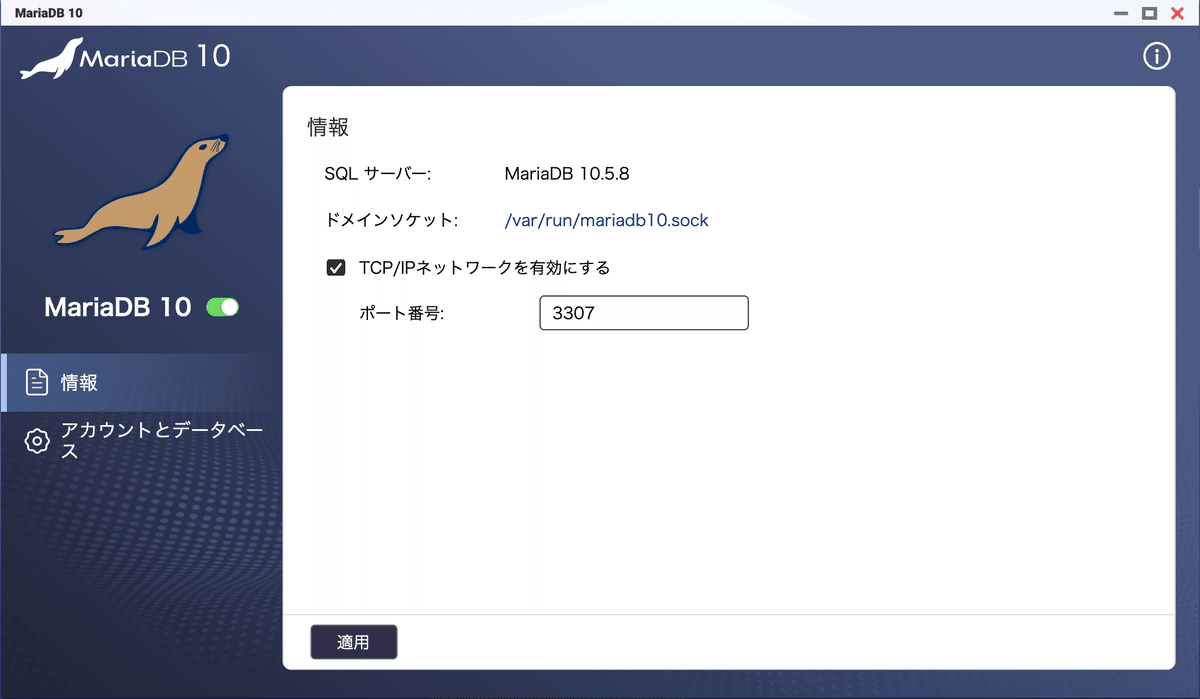Open /var/run/mariadb10.sock link
The height and width of the screenshot is (699, 1200).
606,221
